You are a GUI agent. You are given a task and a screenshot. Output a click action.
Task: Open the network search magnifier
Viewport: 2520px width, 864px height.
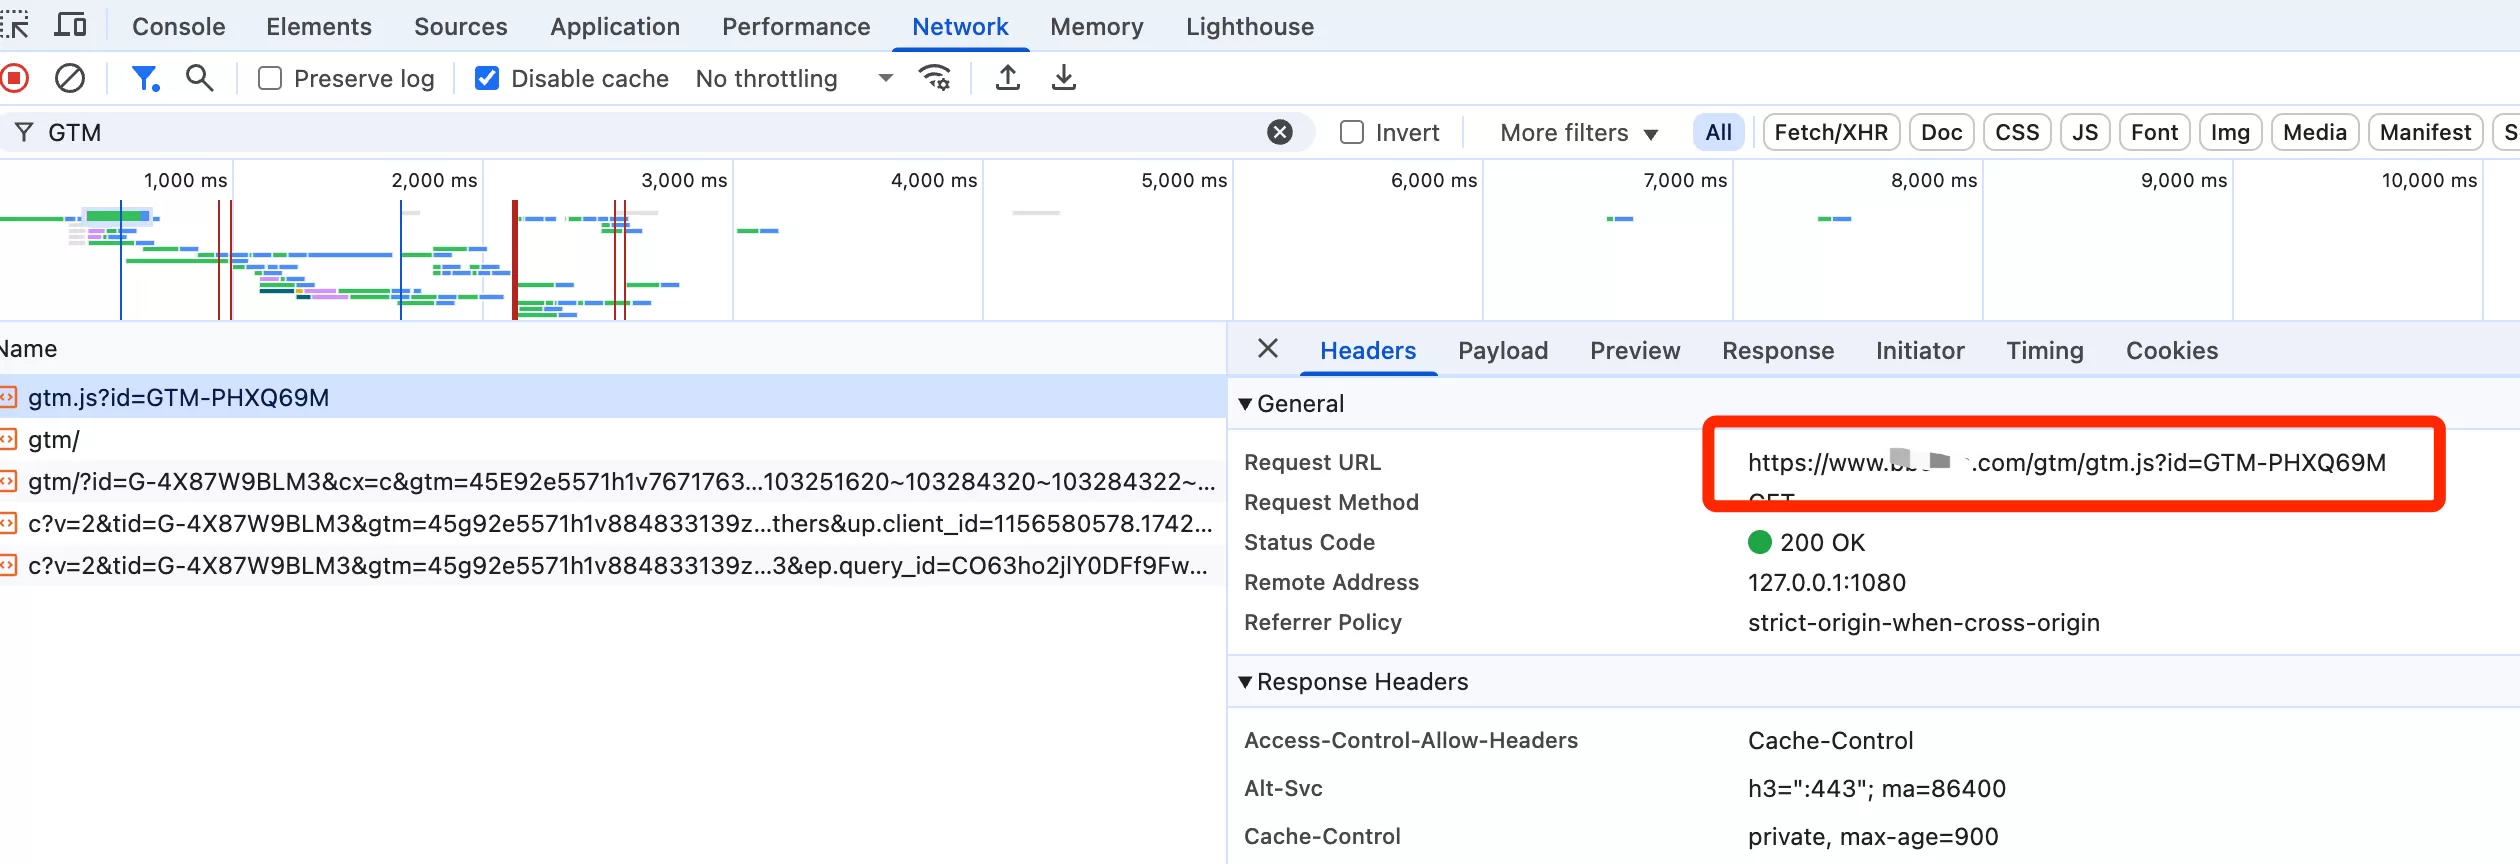point(200,78)
